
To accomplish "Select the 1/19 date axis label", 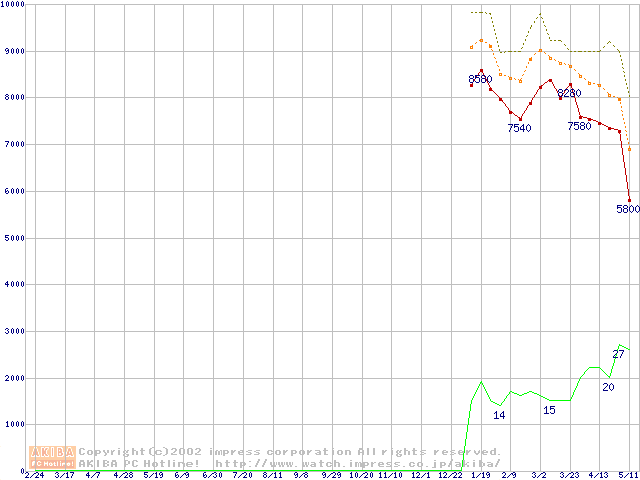I will tap(479, 476).
